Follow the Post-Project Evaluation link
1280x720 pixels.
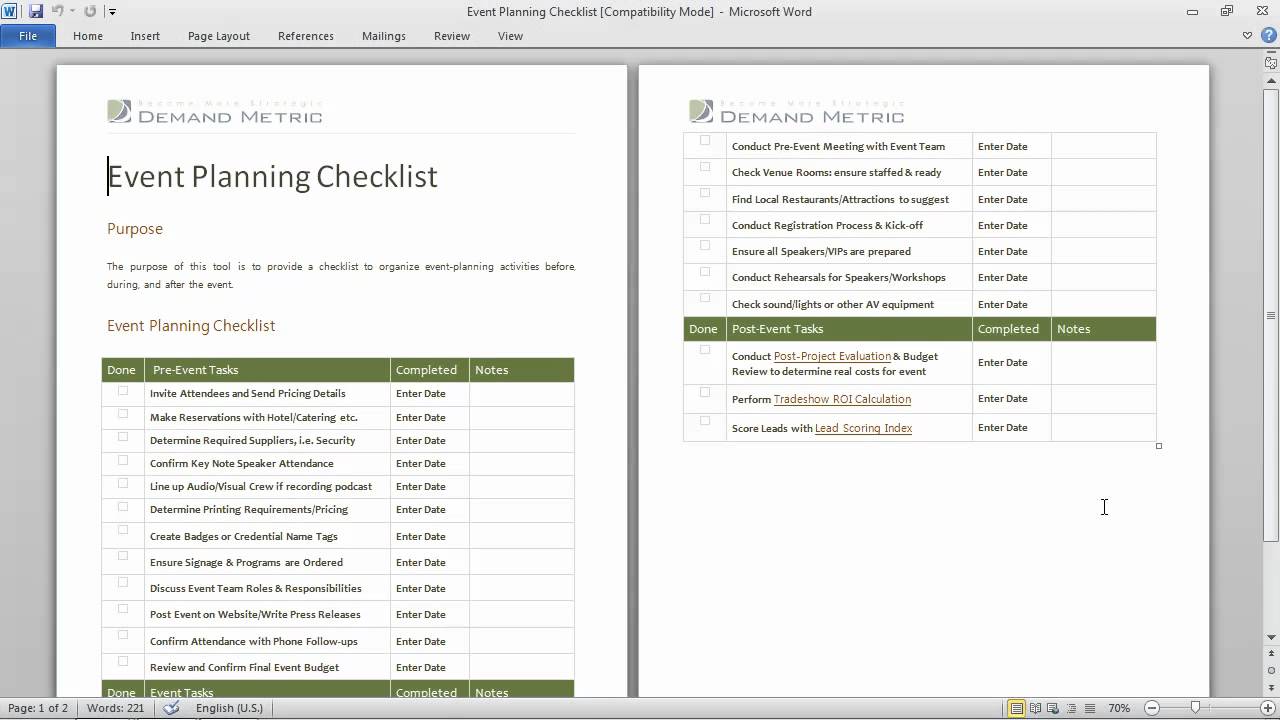[832, 356]
